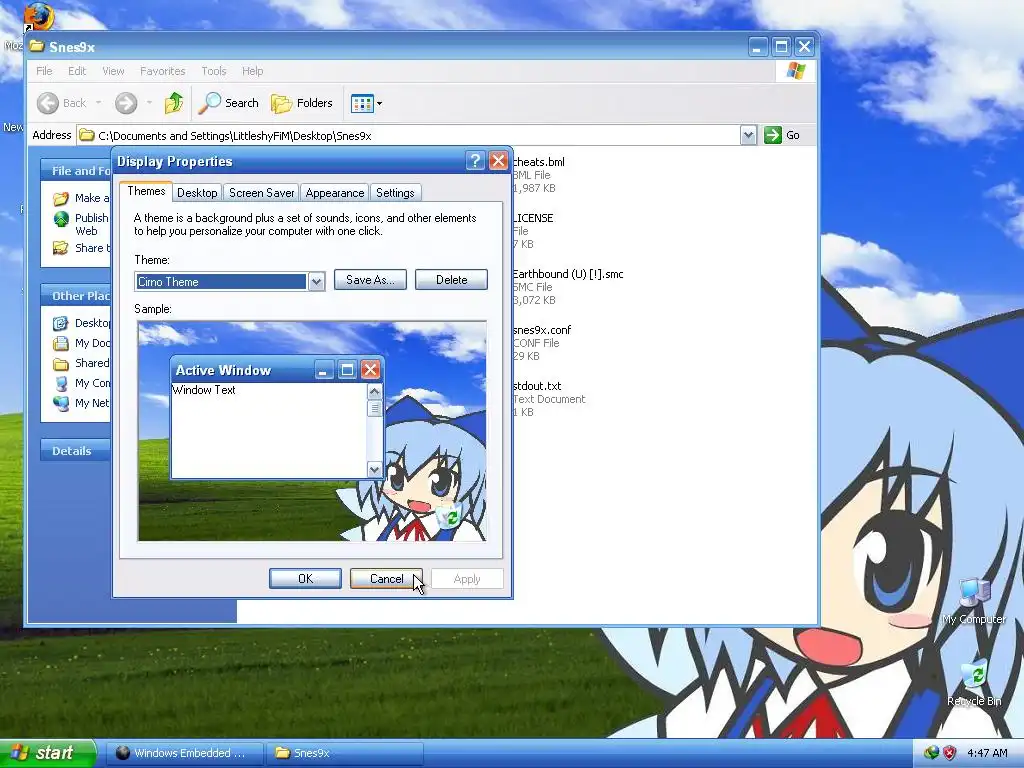
Task: Open the Favorites menu
Action: pos(163,71)
